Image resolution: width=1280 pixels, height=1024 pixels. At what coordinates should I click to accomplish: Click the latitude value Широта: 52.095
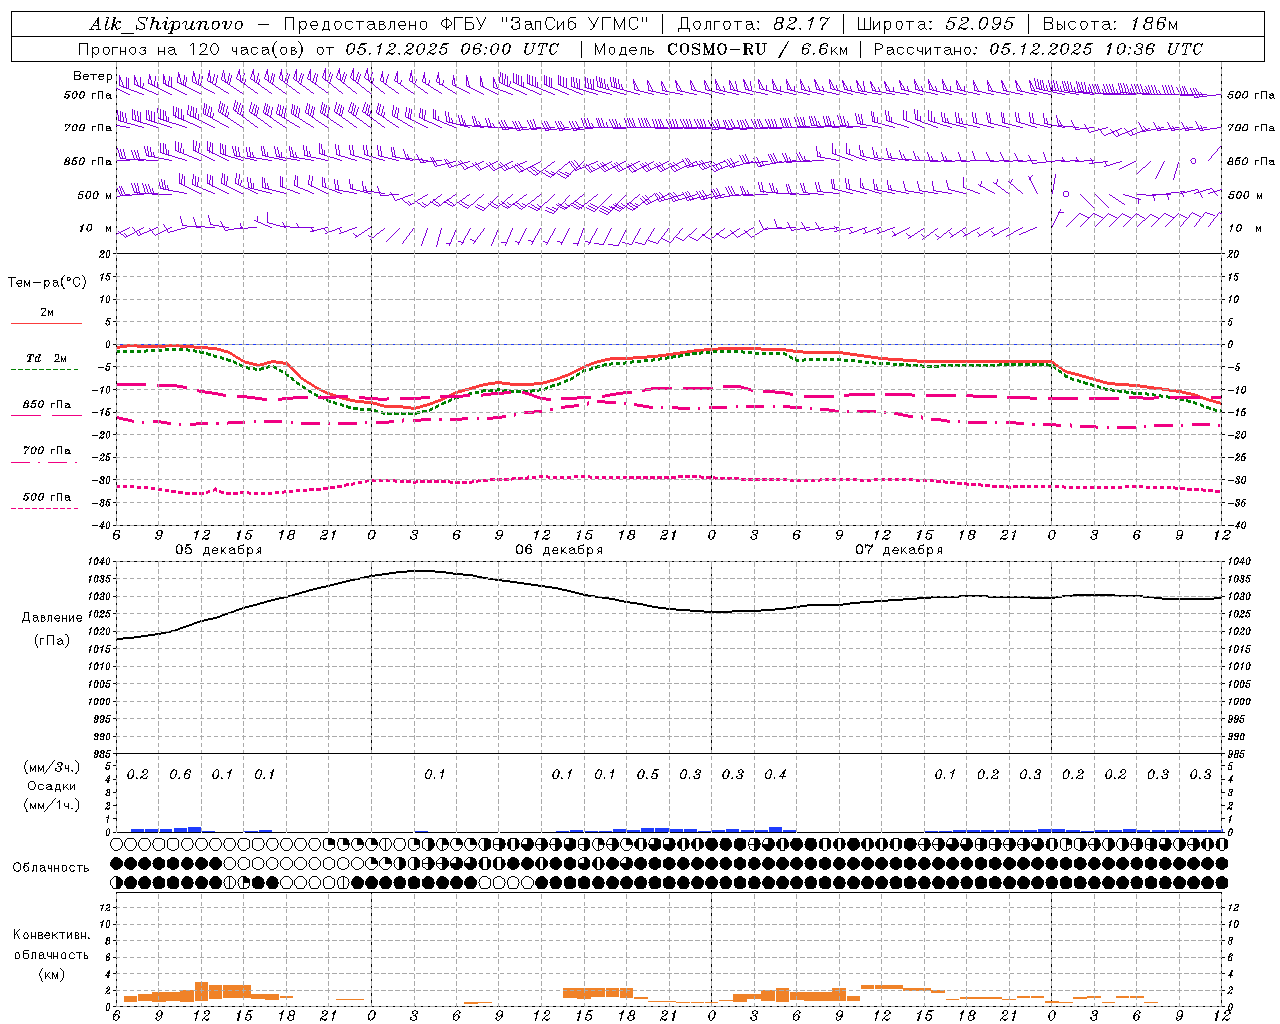point(936,24)
